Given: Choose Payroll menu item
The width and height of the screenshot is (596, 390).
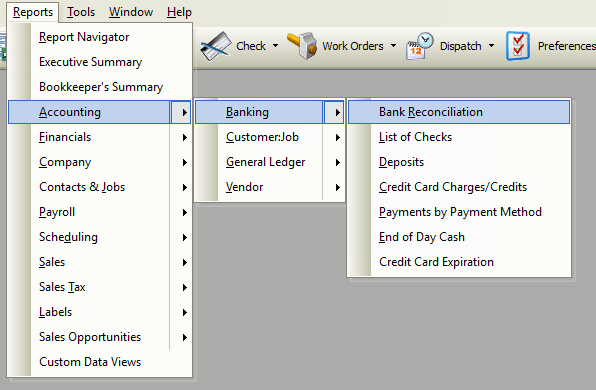Looking at the screenshot, I should pos(100,212).
